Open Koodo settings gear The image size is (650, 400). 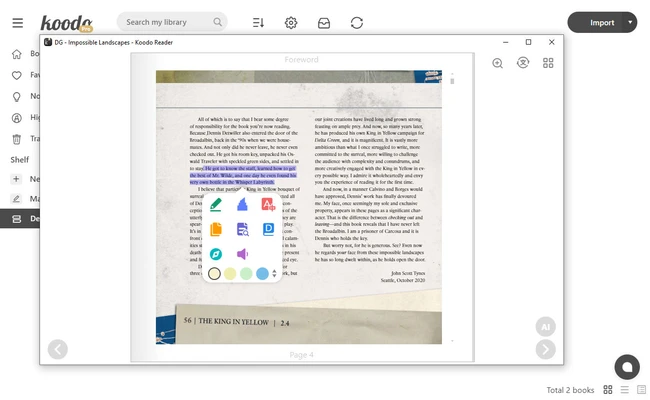[291, 23]
